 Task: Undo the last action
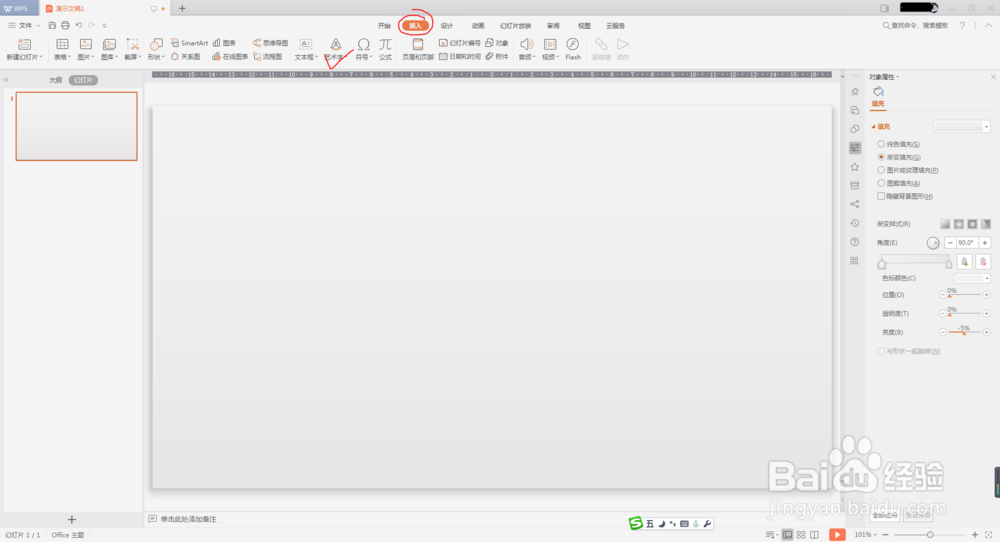[78, 26]
